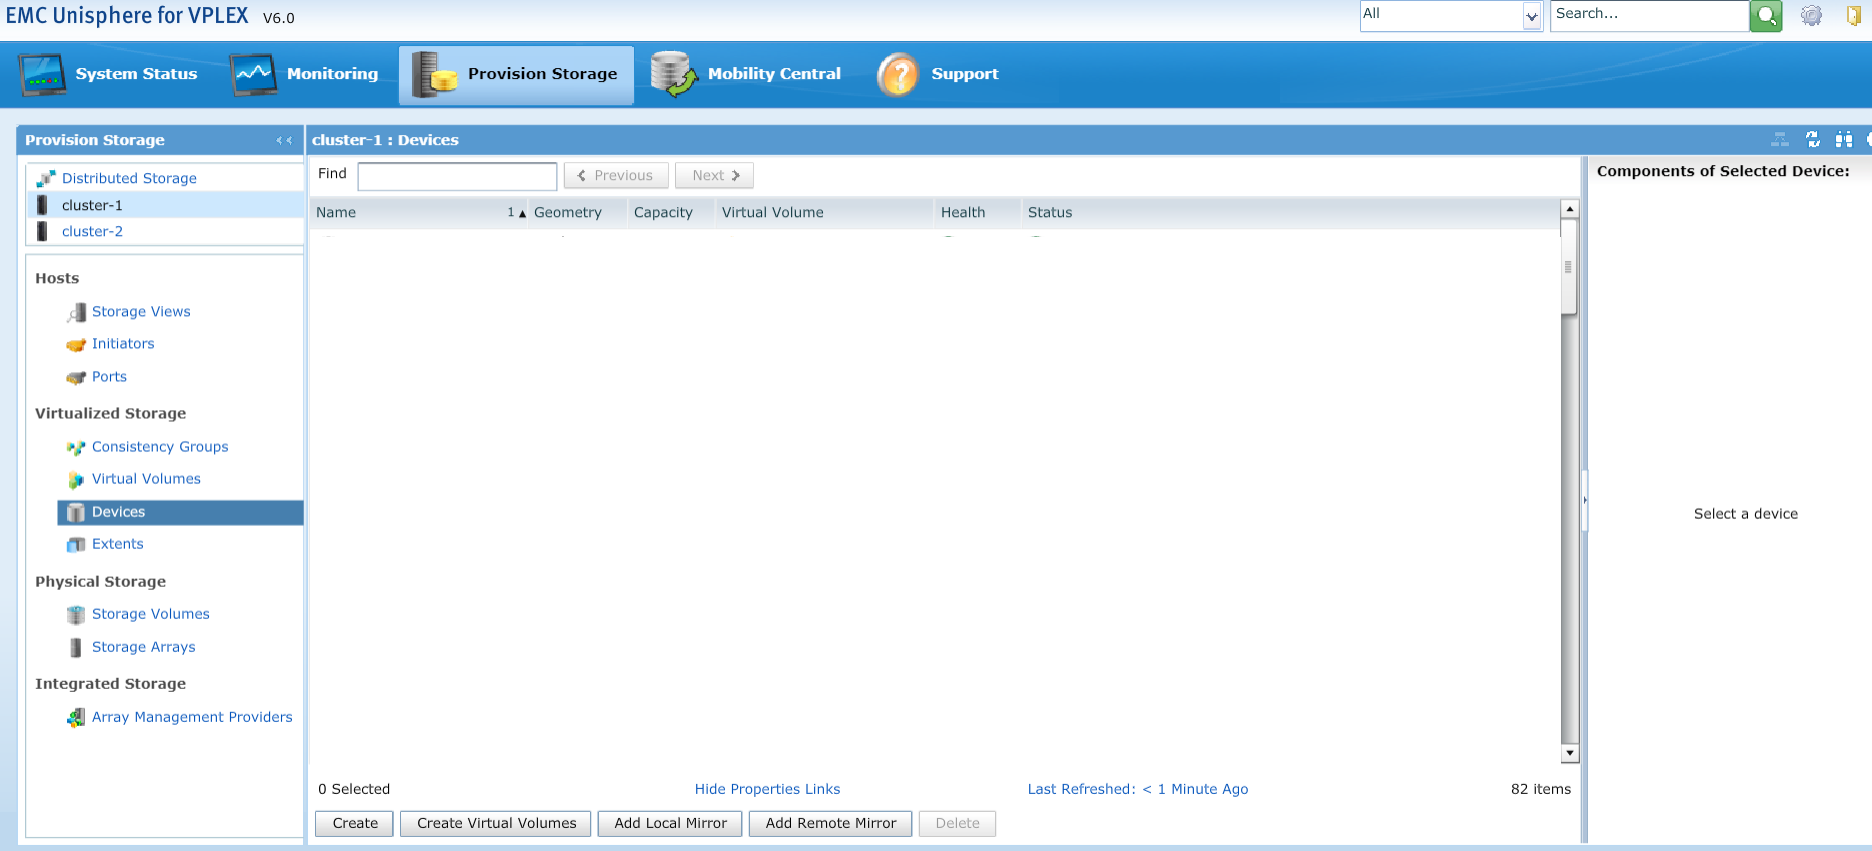Click the Mobility Central disks icon

click(674, 74)
